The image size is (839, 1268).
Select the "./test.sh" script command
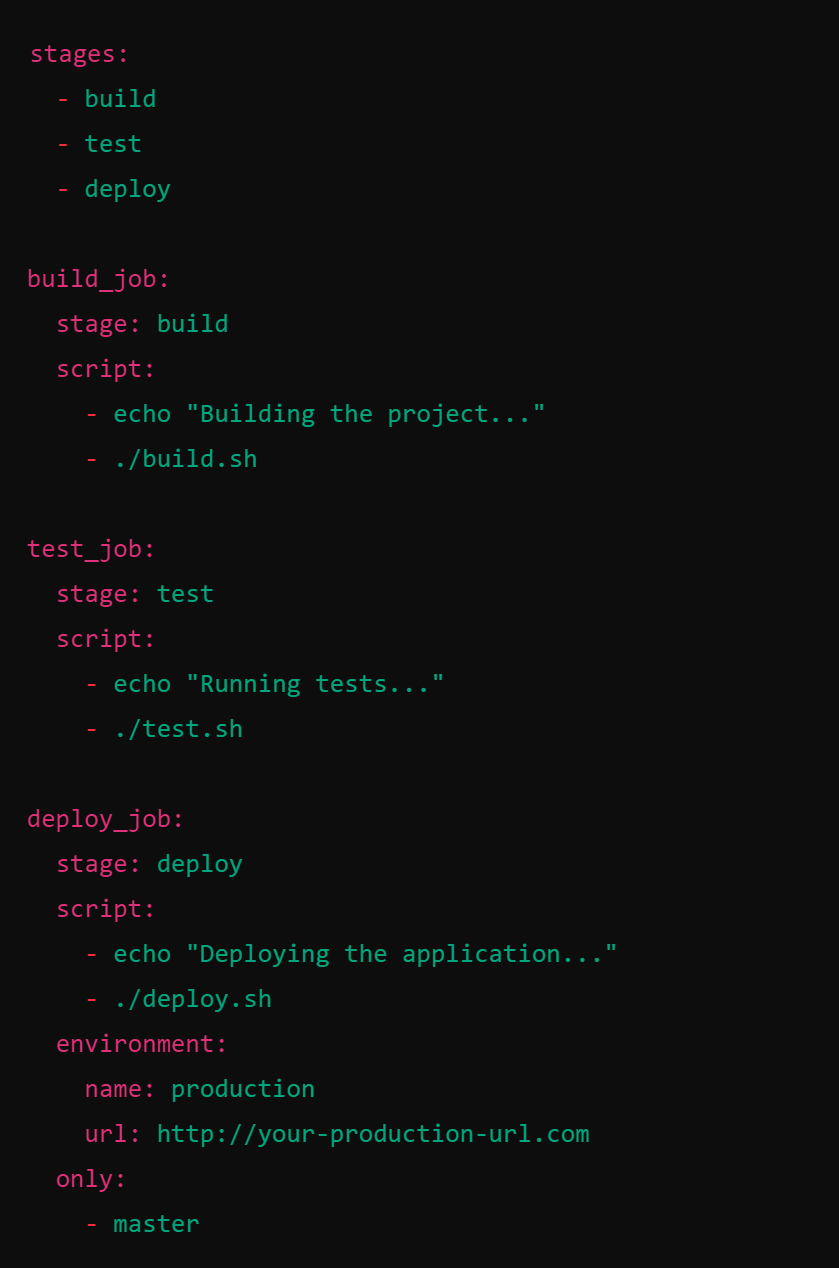pos(178,729)
